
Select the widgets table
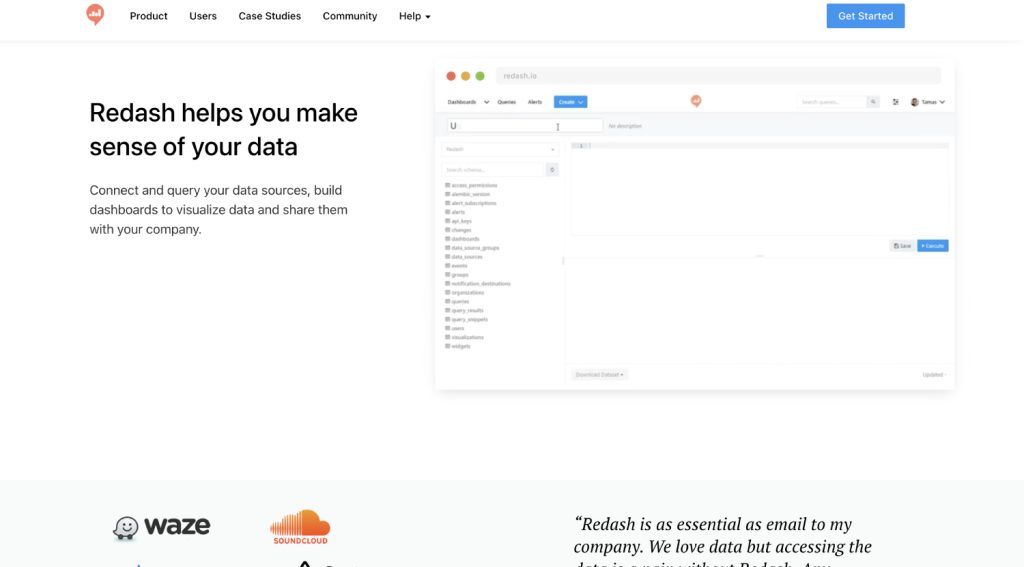click(x=458, y=347)
